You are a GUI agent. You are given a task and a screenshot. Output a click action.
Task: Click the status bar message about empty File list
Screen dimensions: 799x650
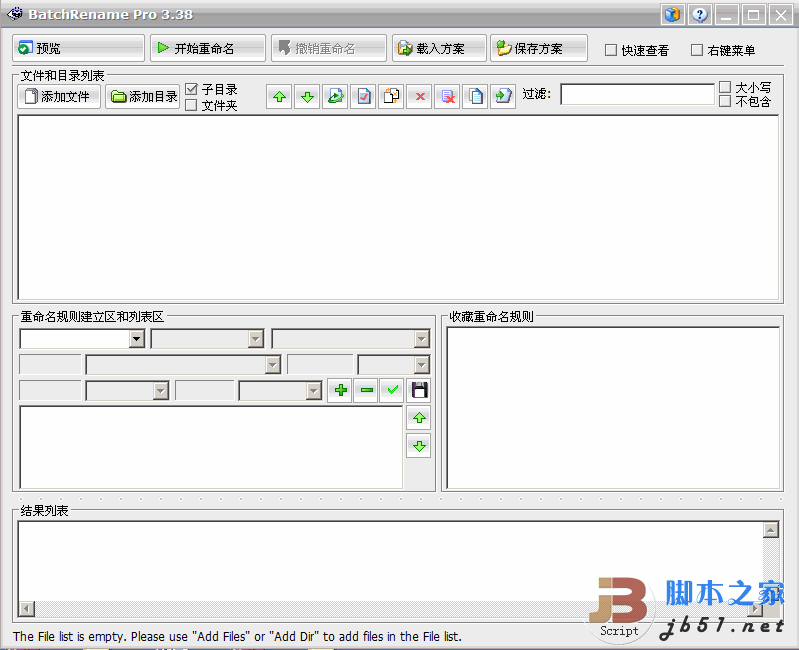click(237, 636)
